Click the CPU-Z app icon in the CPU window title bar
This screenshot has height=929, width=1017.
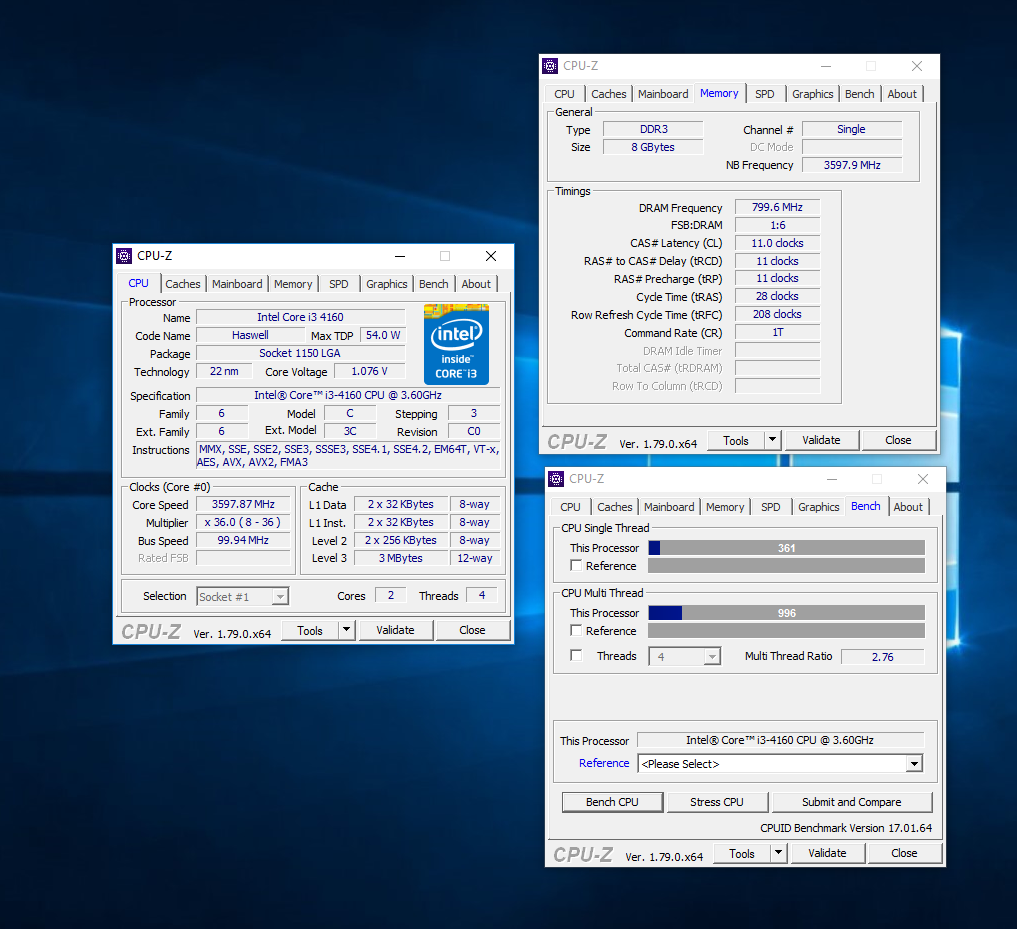pyautogui.click(x=124, y=256)
